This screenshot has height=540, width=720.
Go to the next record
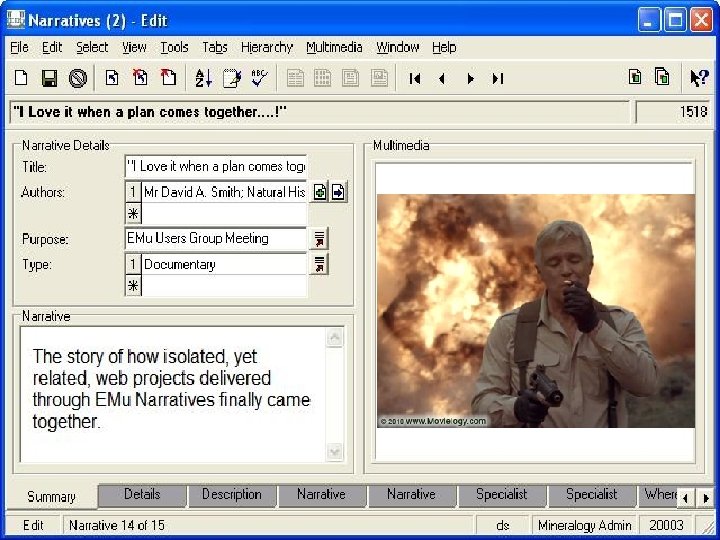(x=470, y=79)
